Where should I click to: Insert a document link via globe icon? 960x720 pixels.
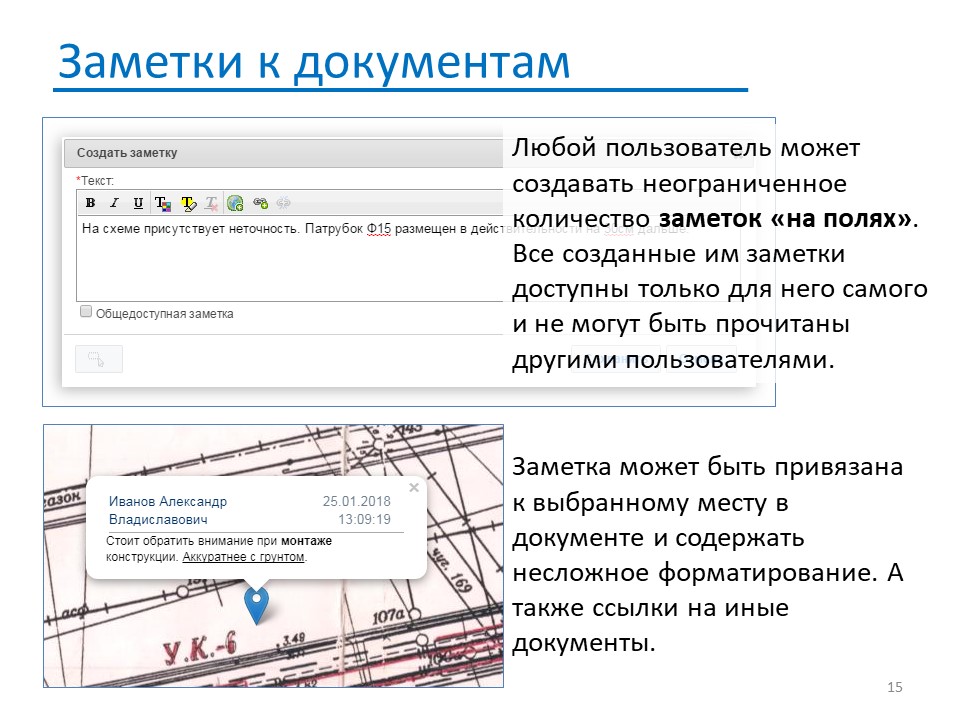pyautogui.click(x=235, y=203)
